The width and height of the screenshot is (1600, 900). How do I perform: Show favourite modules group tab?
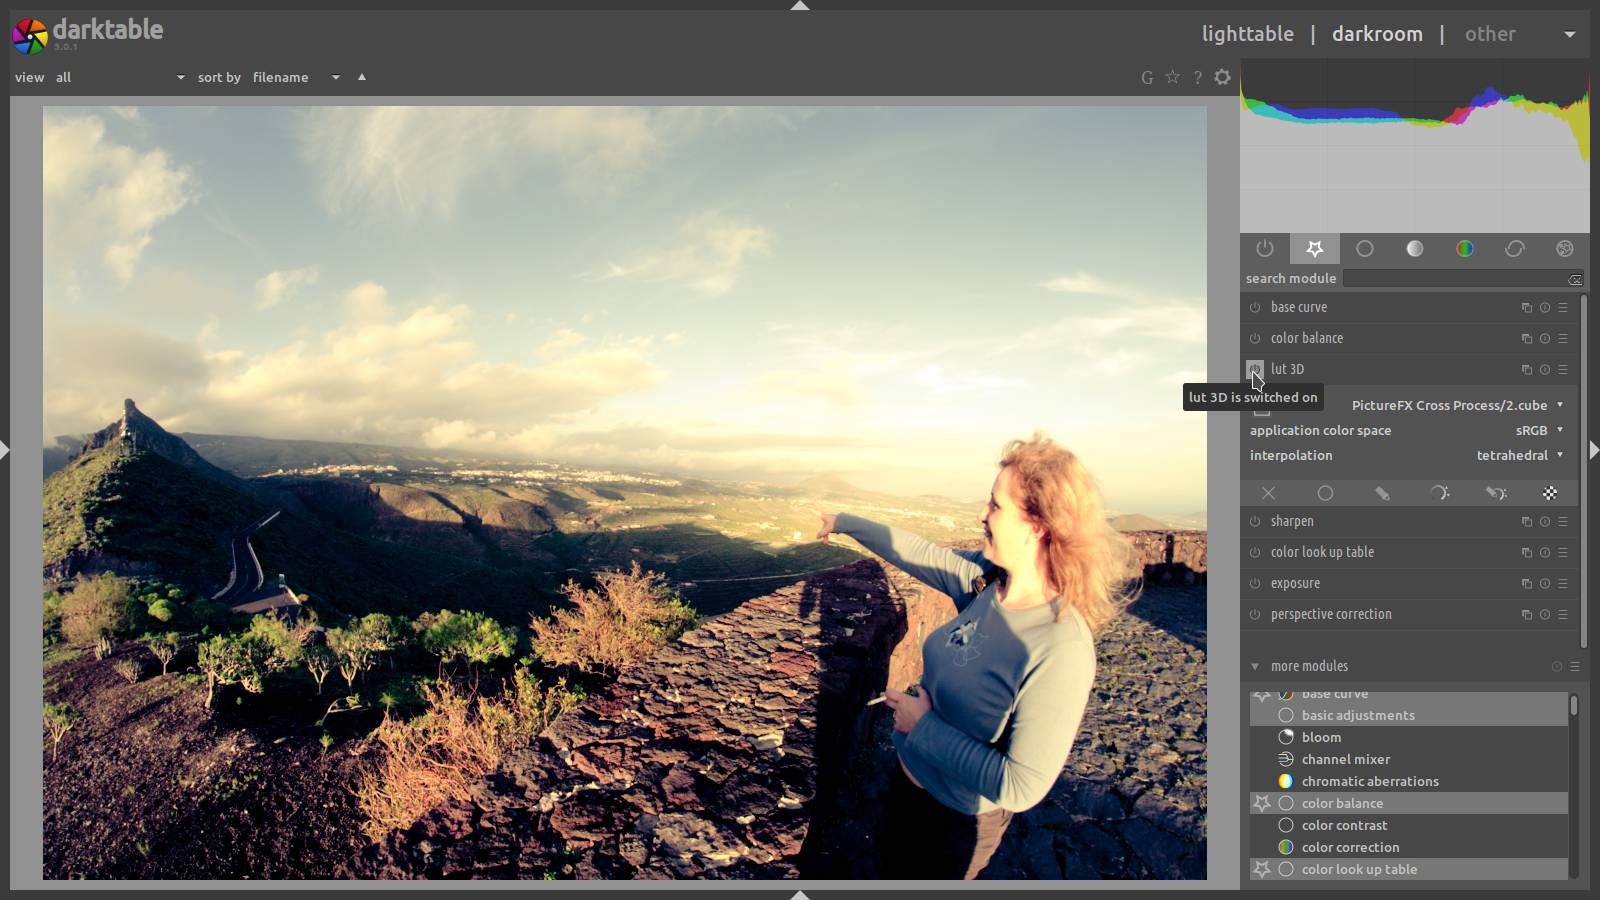tap(1315, 248)
